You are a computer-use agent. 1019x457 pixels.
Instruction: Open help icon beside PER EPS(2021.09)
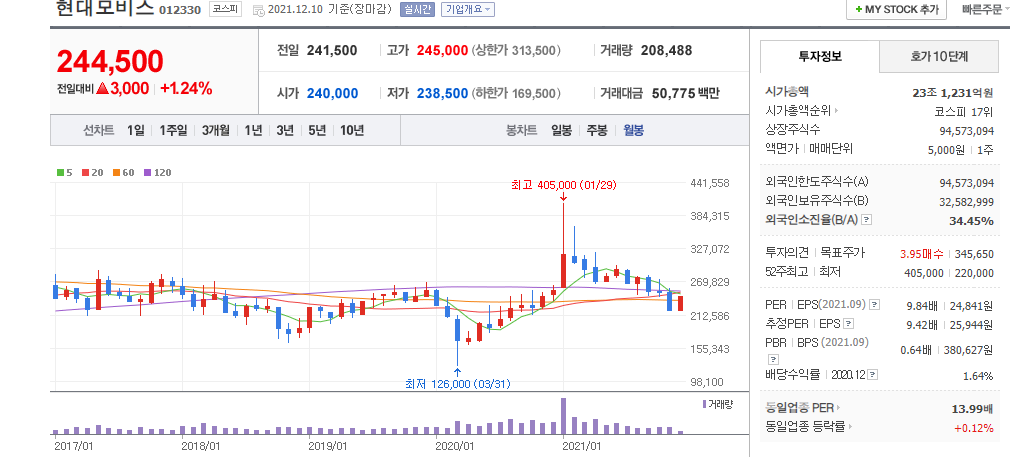coord(875,304)
